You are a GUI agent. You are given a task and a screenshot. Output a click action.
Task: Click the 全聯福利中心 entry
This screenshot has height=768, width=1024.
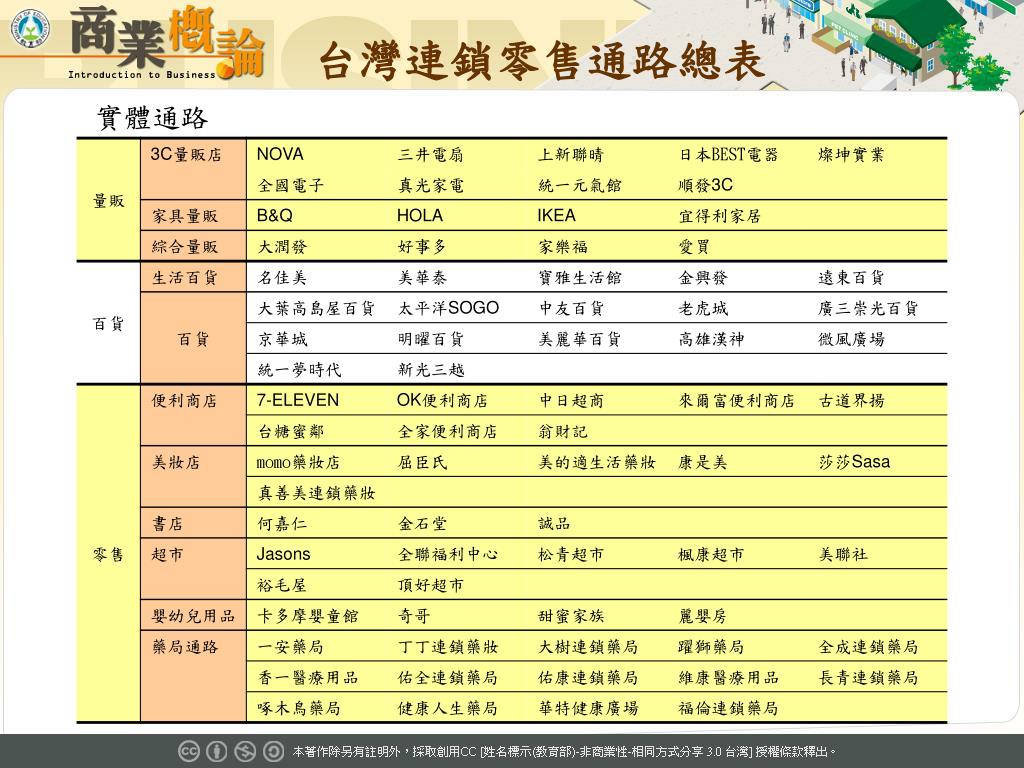[x=448, y=554]
